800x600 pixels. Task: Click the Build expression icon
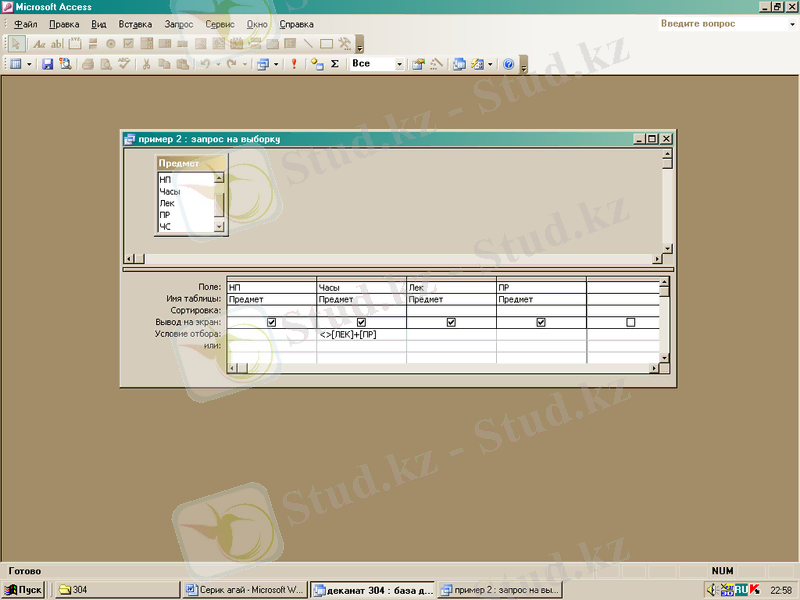(x=436, y=64)
